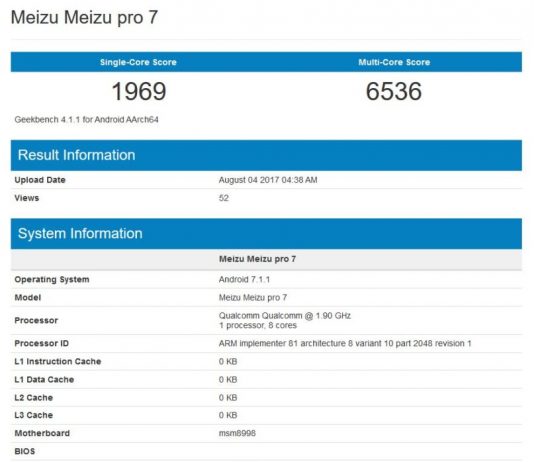Click the Geekbench 4.1.1 for Android AArch64 text
This screenshot has height=462, width=534.
pyautogui.click(x=87, y=120)
